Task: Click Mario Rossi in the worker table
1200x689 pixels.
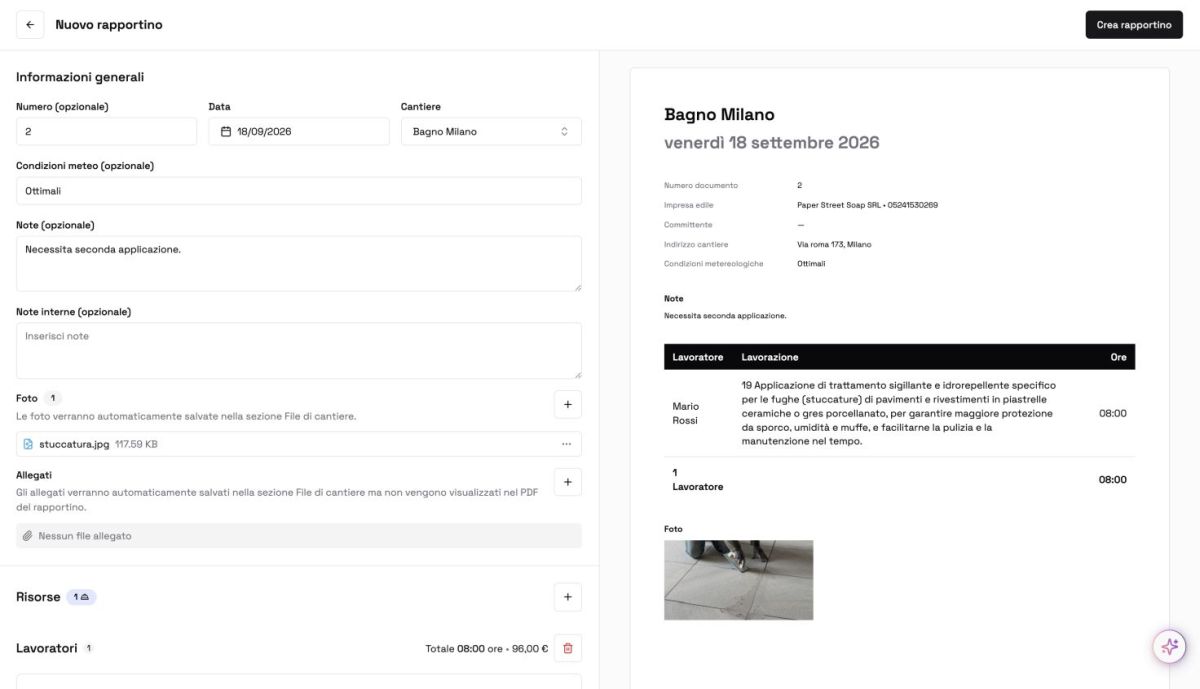Action: coord(686,413)
